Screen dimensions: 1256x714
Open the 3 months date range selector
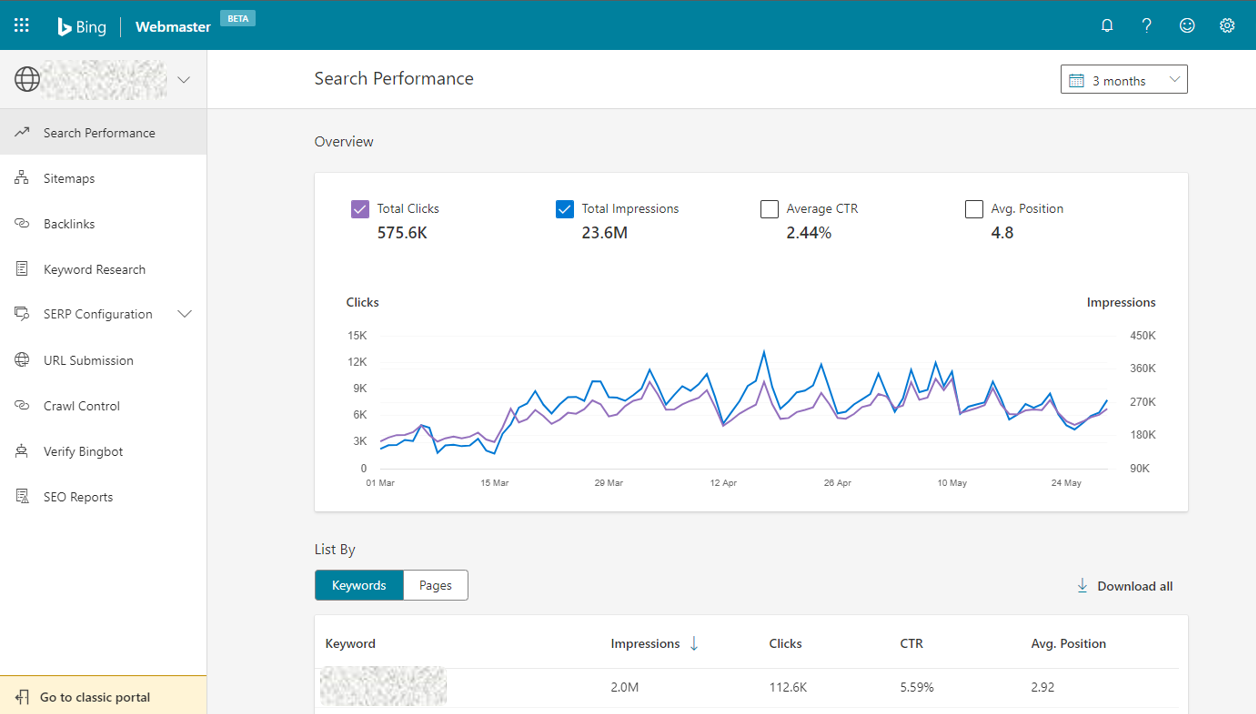coord(1123,79)
